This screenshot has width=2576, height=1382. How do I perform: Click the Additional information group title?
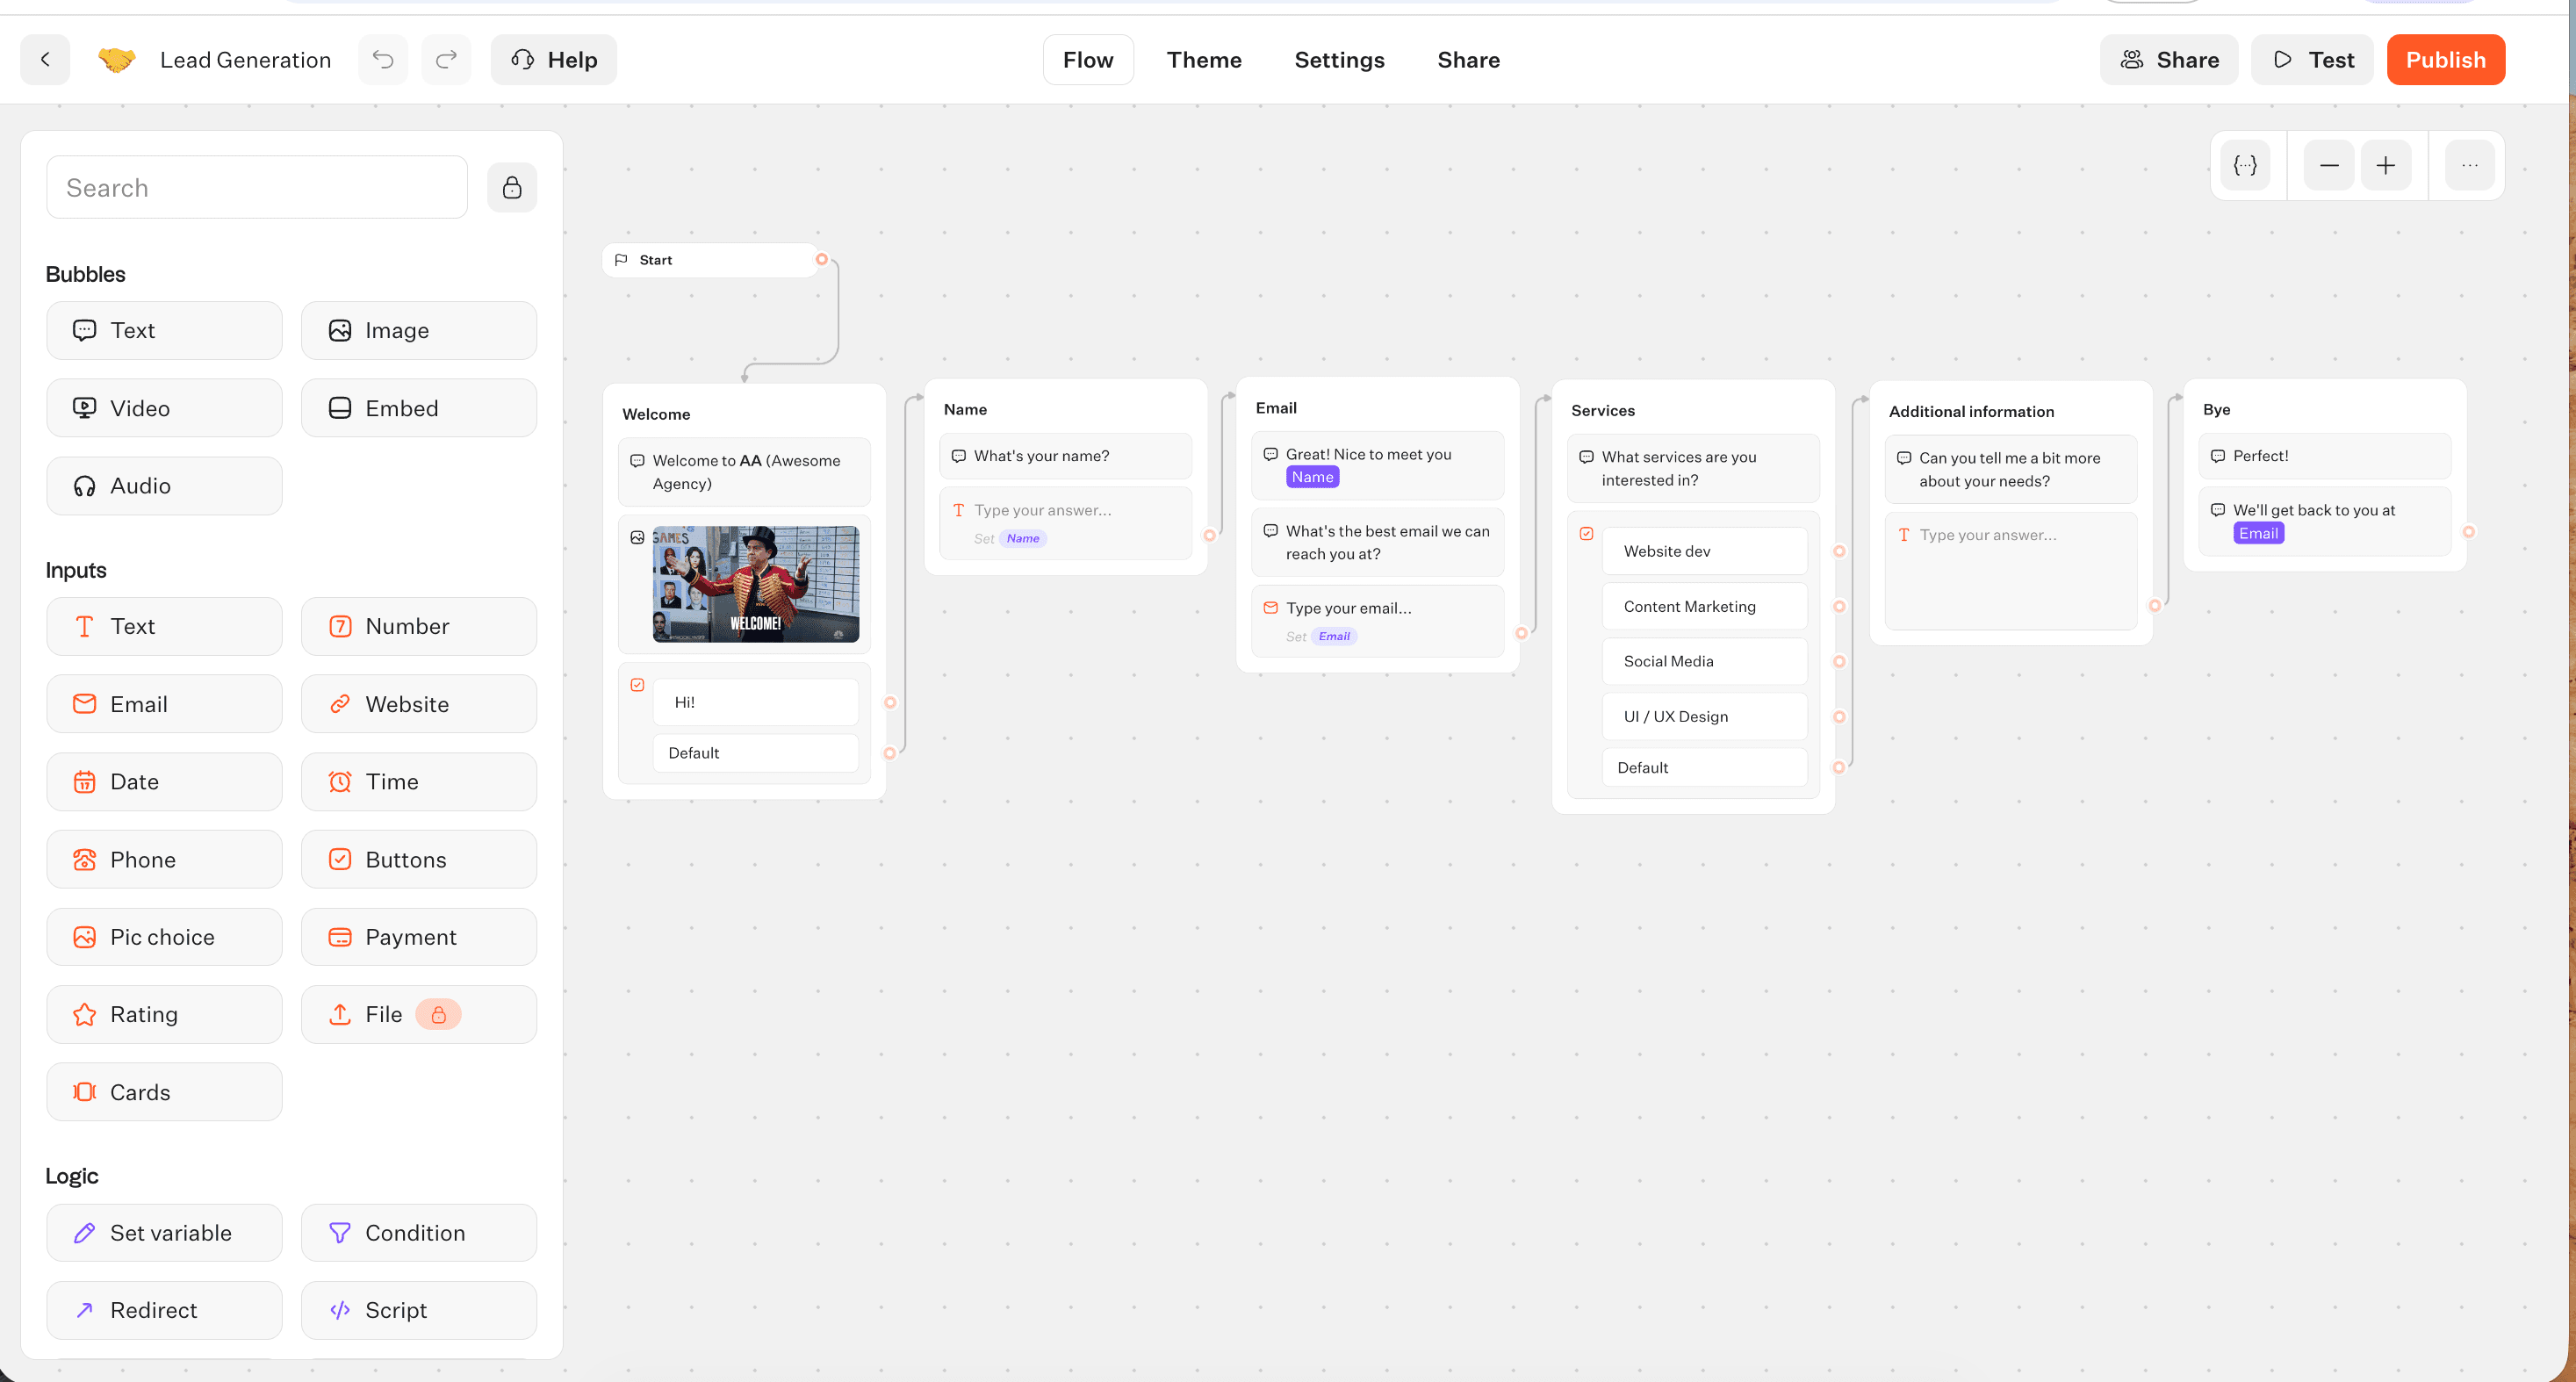(1971, 411)
